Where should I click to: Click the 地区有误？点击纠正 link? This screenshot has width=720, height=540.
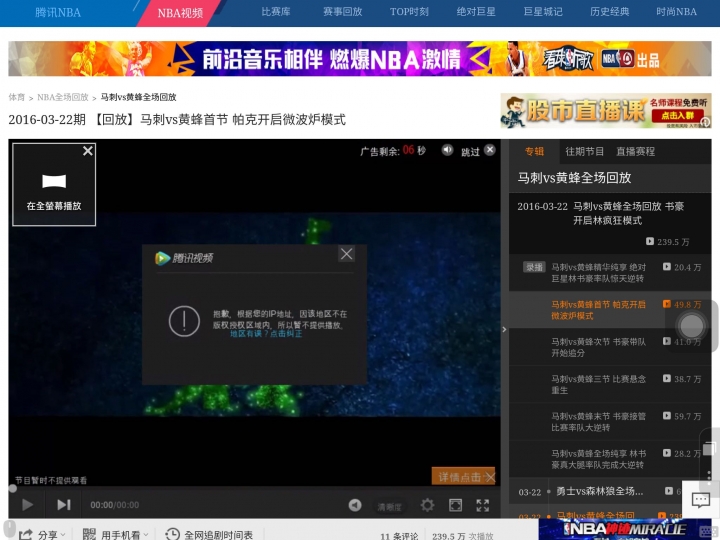[x=266, y=334]
